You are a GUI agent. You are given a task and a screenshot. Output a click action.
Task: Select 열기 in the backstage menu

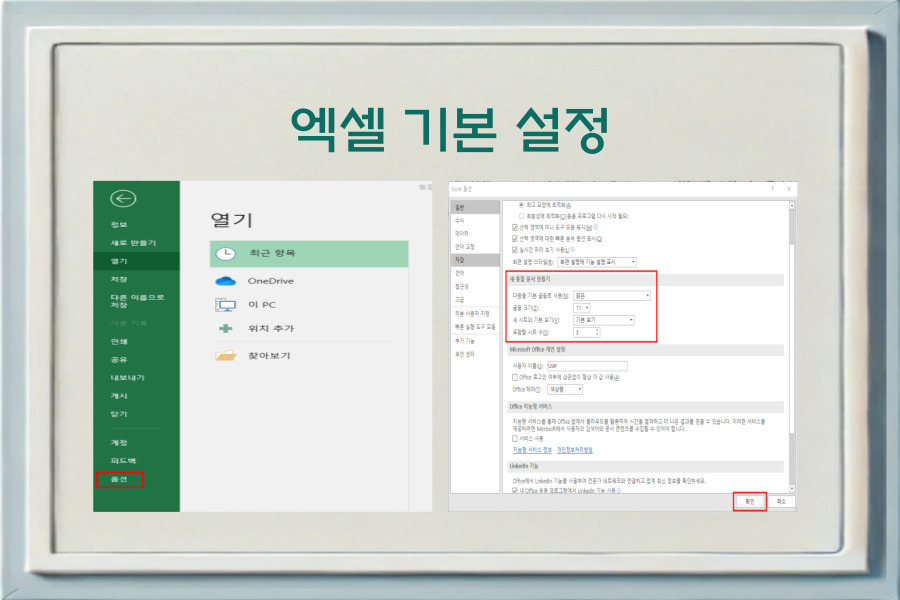pyautogui.click(x=137, y=261)
